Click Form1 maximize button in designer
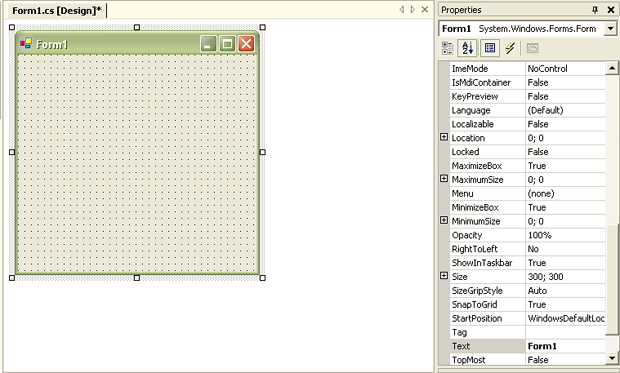Image resolution: width=620 pixels, height=373 pixels. pyautogui.click(x=227, y=44)
